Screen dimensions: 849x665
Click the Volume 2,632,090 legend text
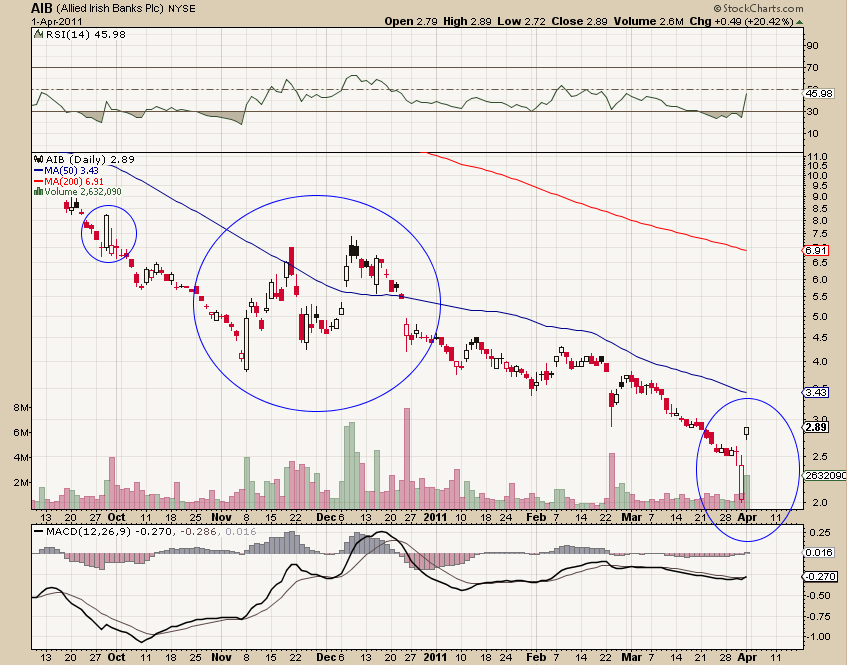click(x=83, y=192)
